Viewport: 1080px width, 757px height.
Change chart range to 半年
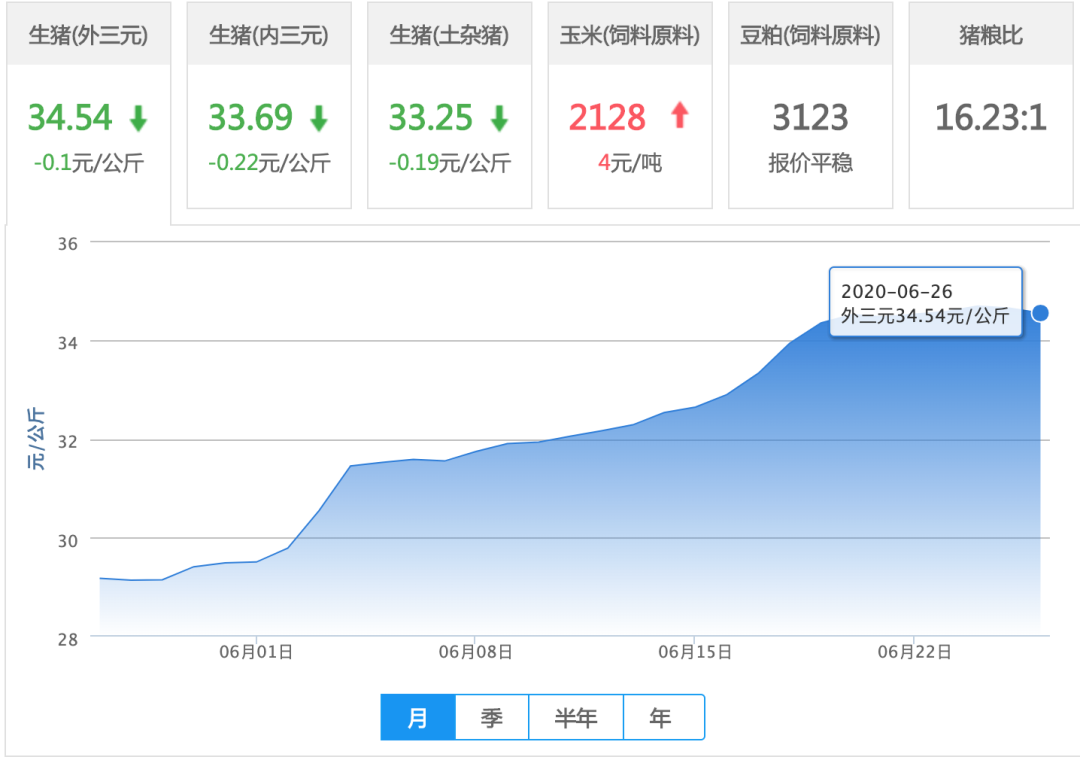[x=576, y=718]
